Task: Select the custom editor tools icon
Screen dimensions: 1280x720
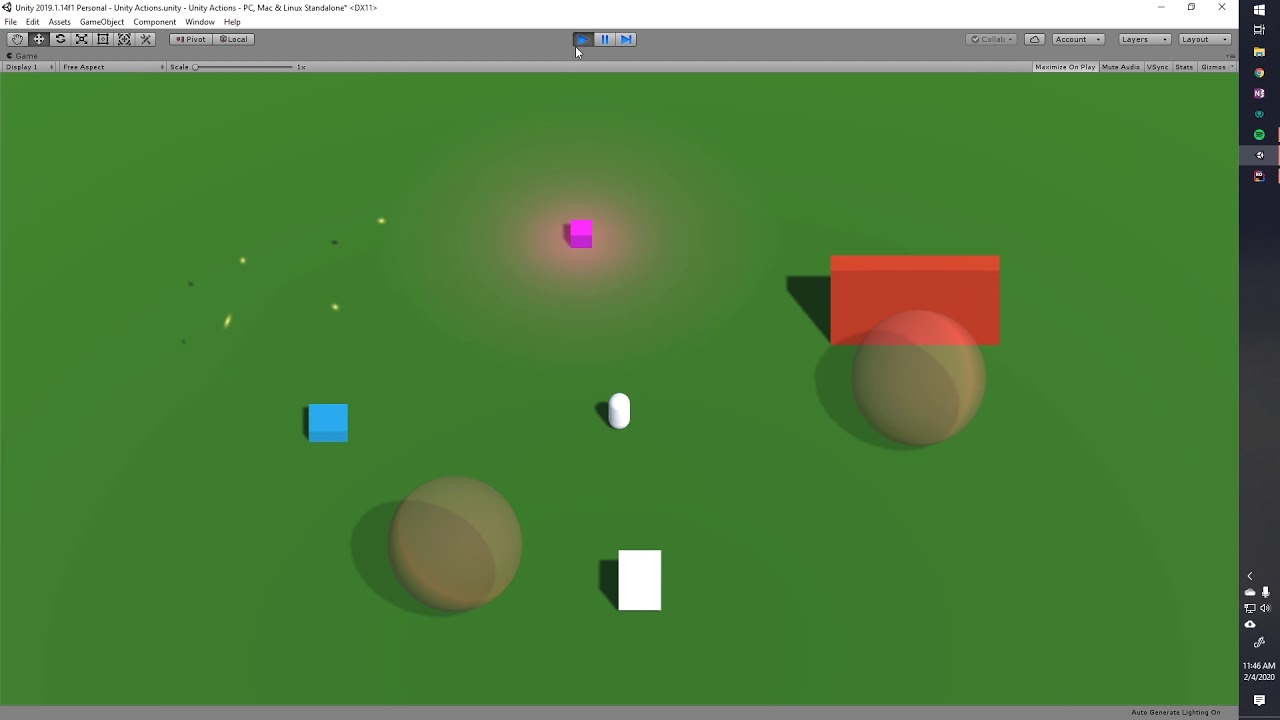Action: 146,39
